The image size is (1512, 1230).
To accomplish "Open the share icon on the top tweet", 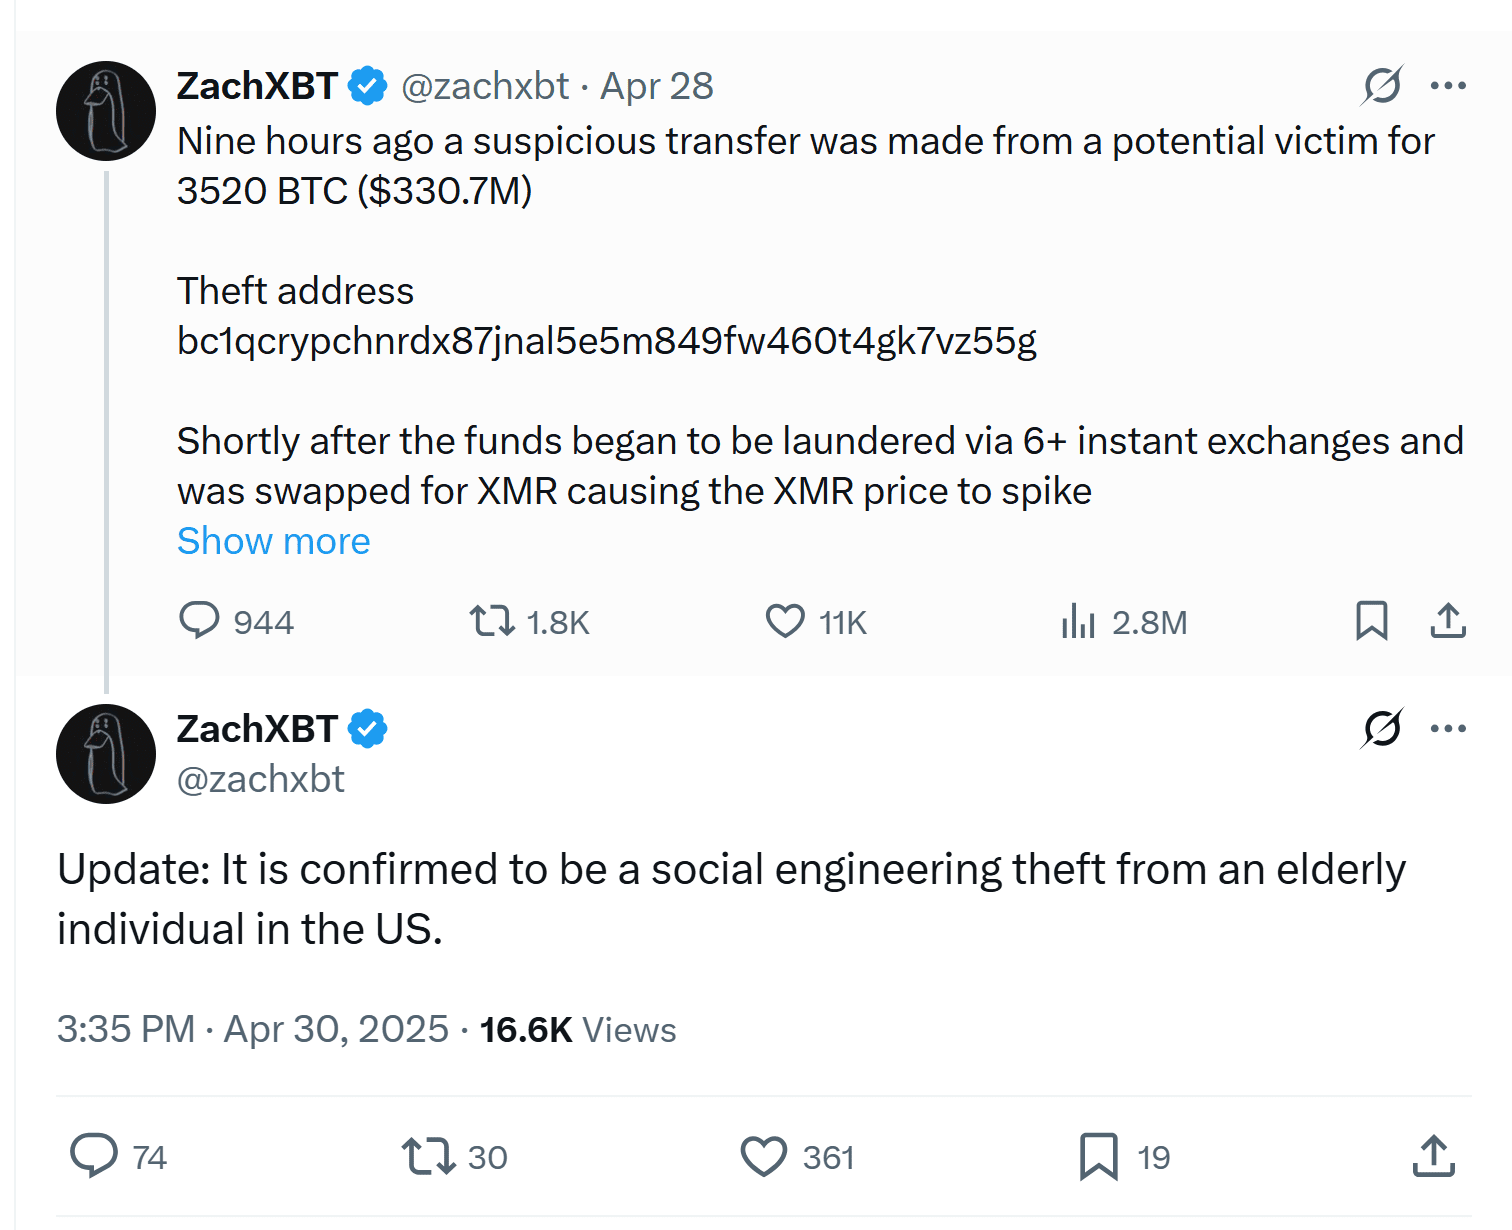I will 1447,621.
